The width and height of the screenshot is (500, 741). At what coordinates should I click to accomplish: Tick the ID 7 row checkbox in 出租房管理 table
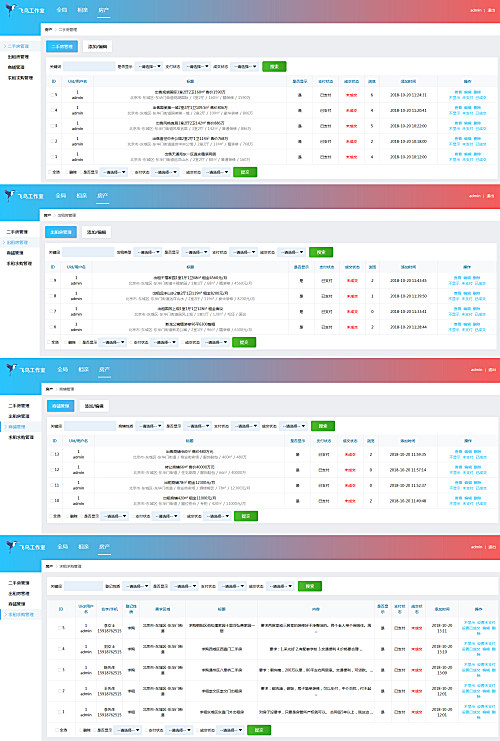tap(51, 311)
